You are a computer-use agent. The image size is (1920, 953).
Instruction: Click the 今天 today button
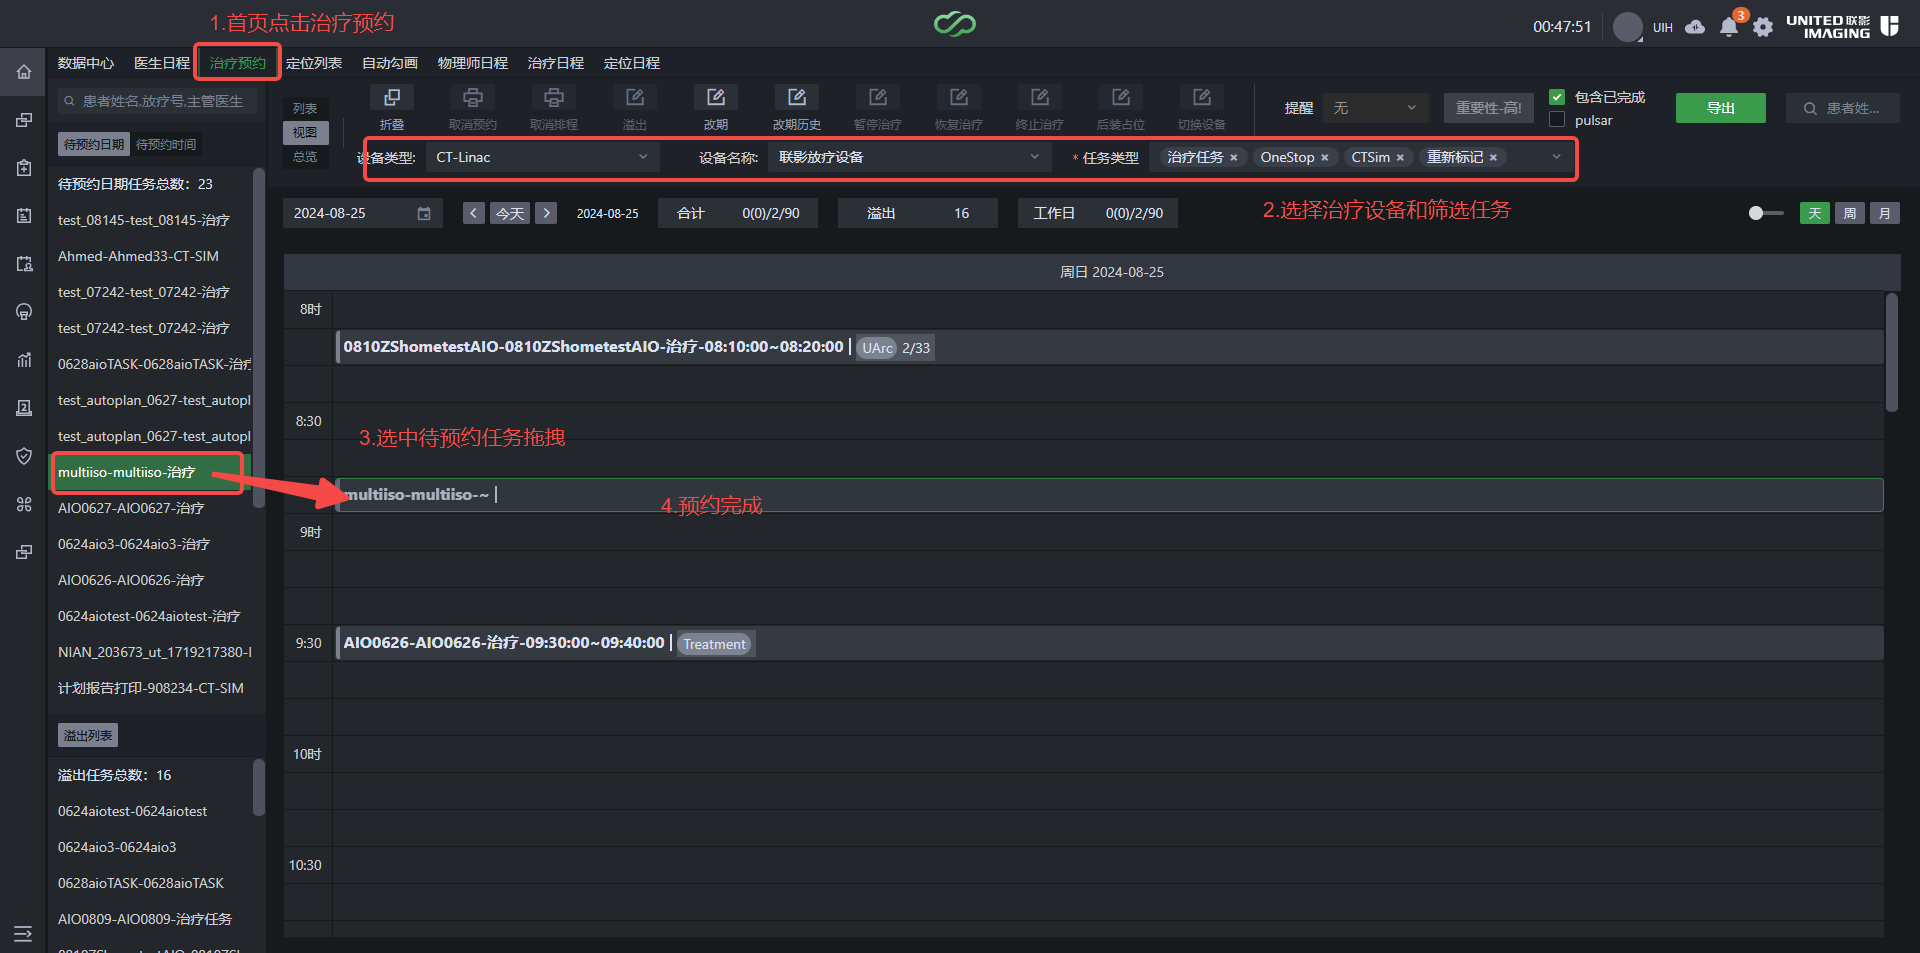click(x=510, y=213)
